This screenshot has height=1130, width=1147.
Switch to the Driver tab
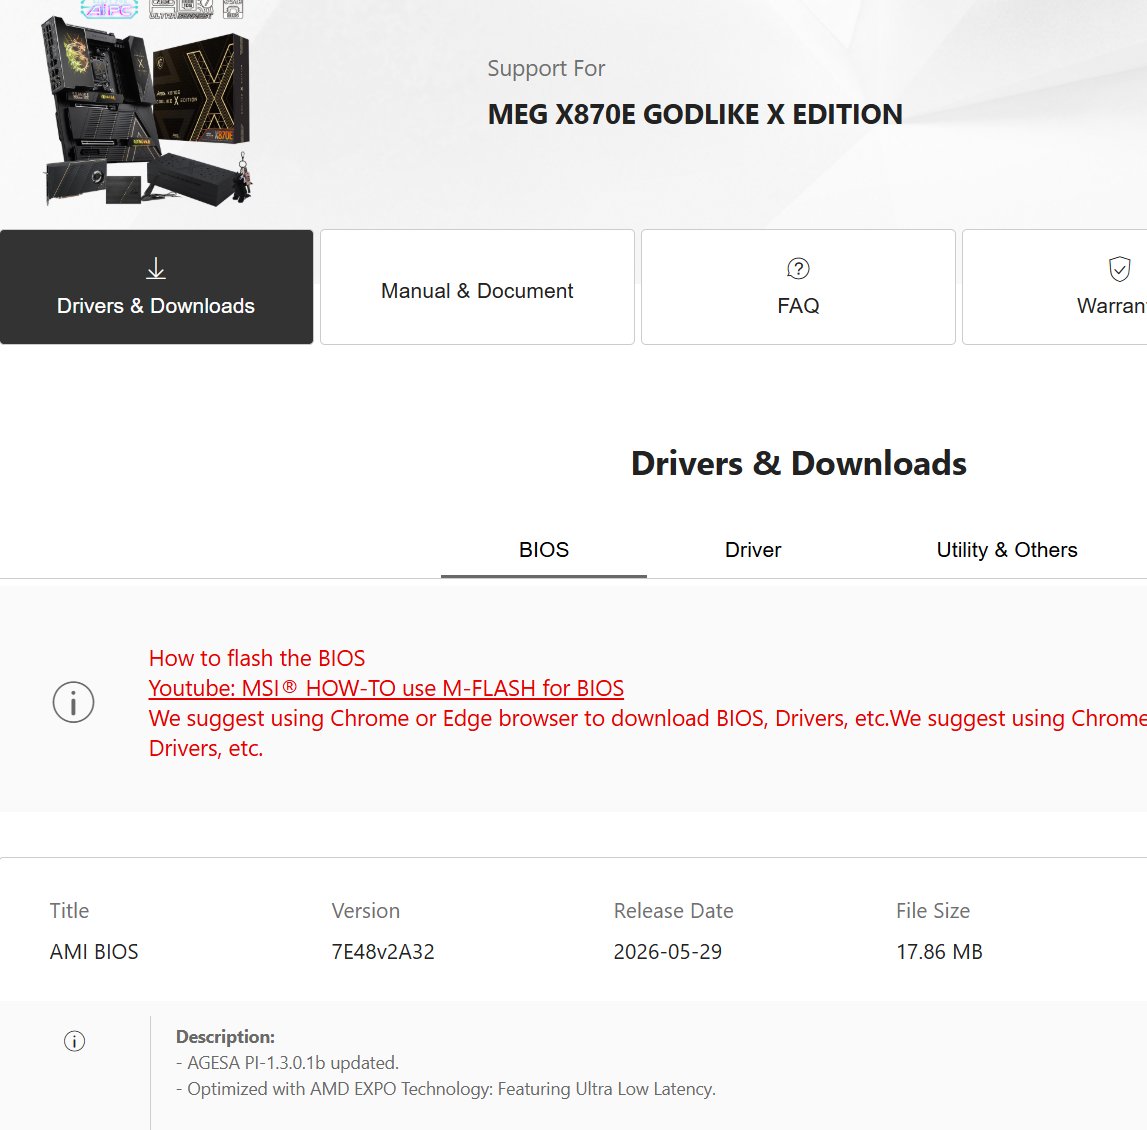pyautogui.click(x=753, y=550)
